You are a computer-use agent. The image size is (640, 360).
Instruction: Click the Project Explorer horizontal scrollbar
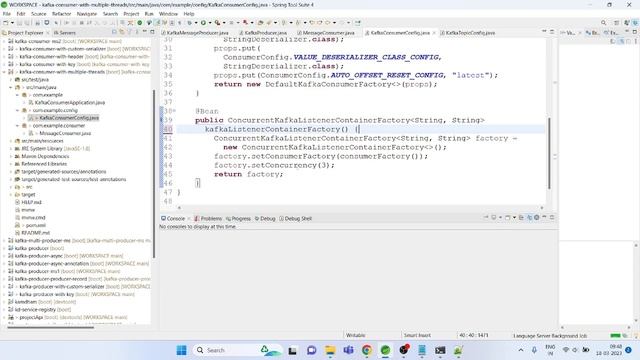coord(50,327)
